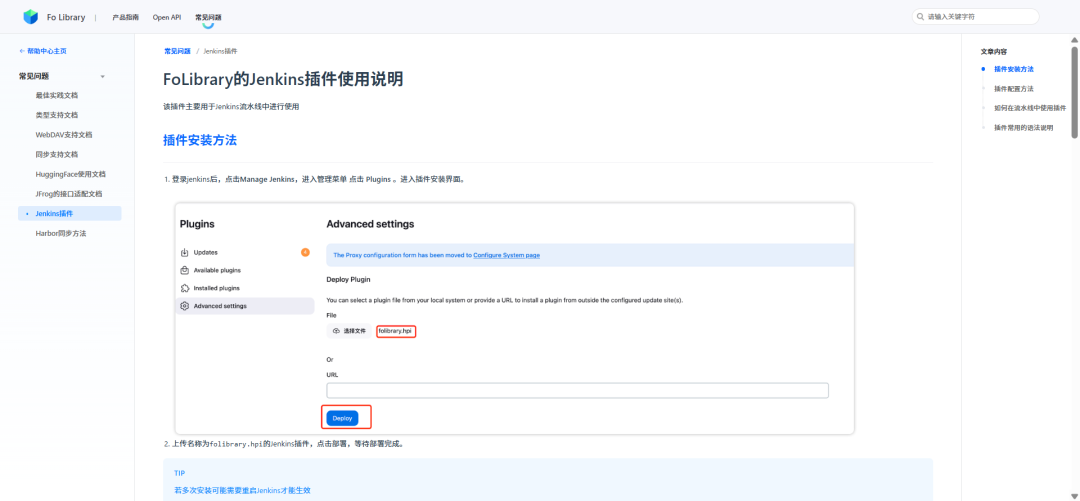This screenshot has height=501, width=1080.
Task: Click the 常见问题 breadcrumb link
Action: pyautogui.click(x=177, y=51)
